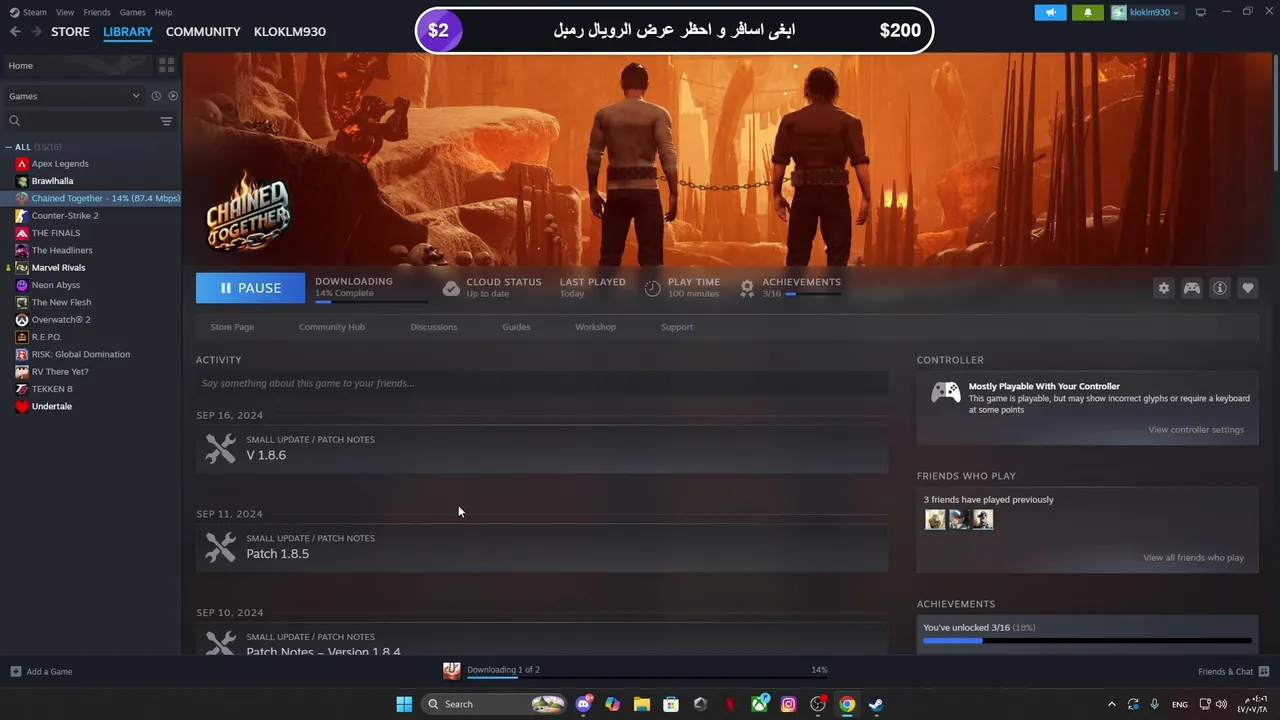Viewport: 1280px width, 720px height.
Task: Go back with the left arrow
Action: (15, 32)
